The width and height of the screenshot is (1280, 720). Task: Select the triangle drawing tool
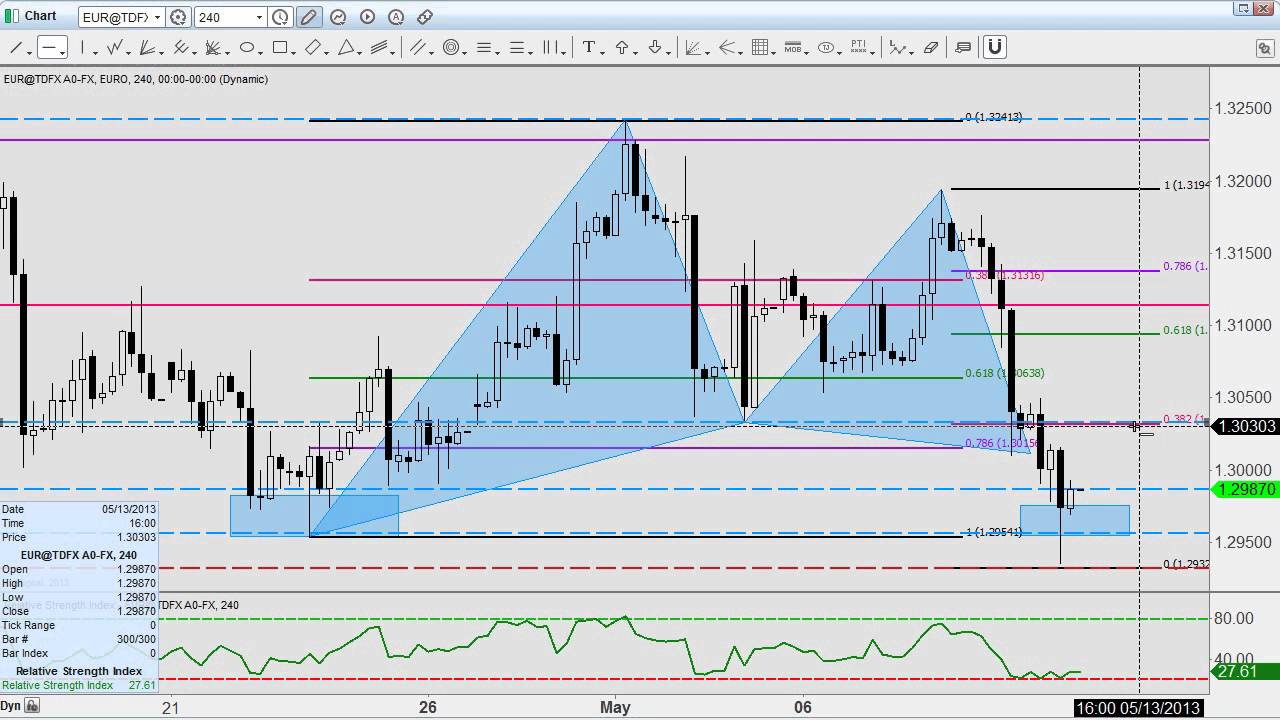click(x=346, y=47)
